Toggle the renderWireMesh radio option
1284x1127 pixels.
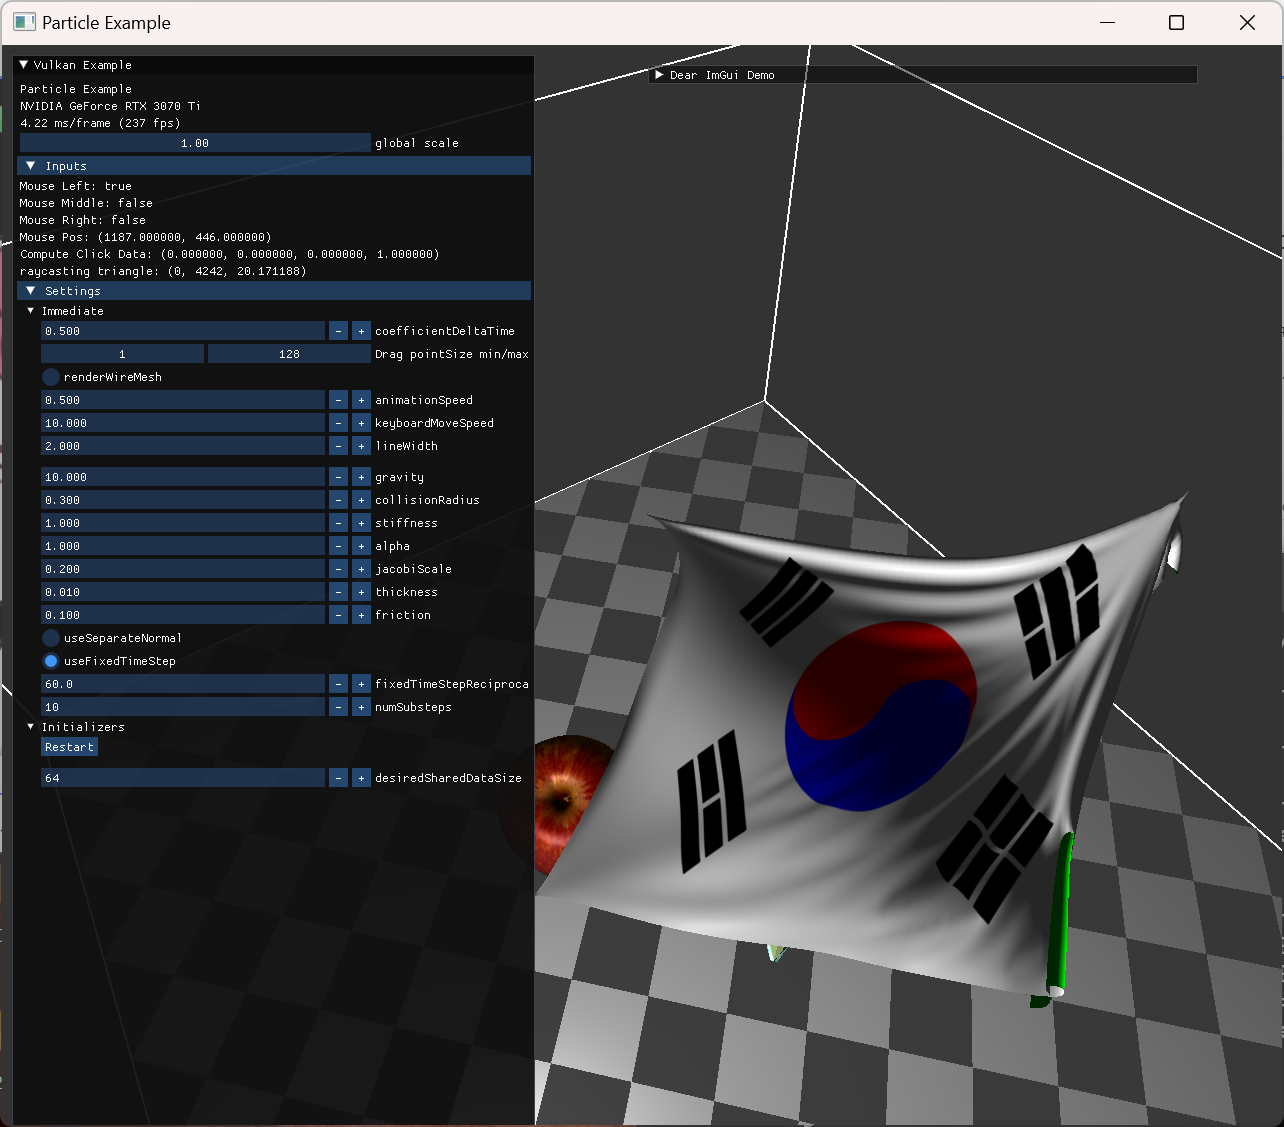pyautogui.click(x=51, y=377)
